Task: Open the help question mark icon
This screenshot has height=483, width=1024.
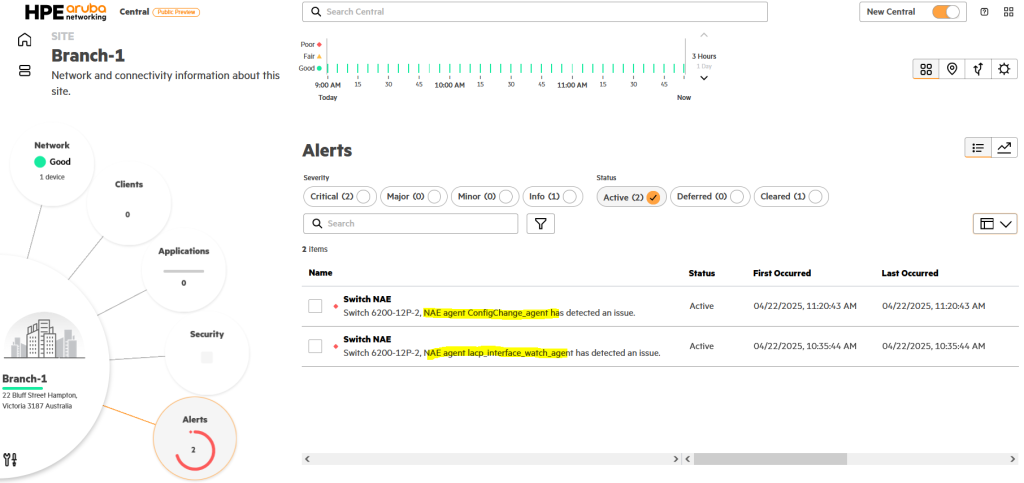Action: [985, 12]
